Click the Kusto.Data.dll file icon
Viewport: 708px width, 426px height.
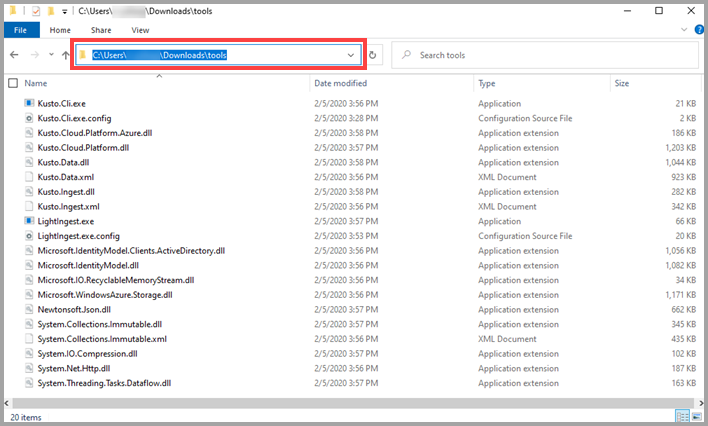point(29,162)
